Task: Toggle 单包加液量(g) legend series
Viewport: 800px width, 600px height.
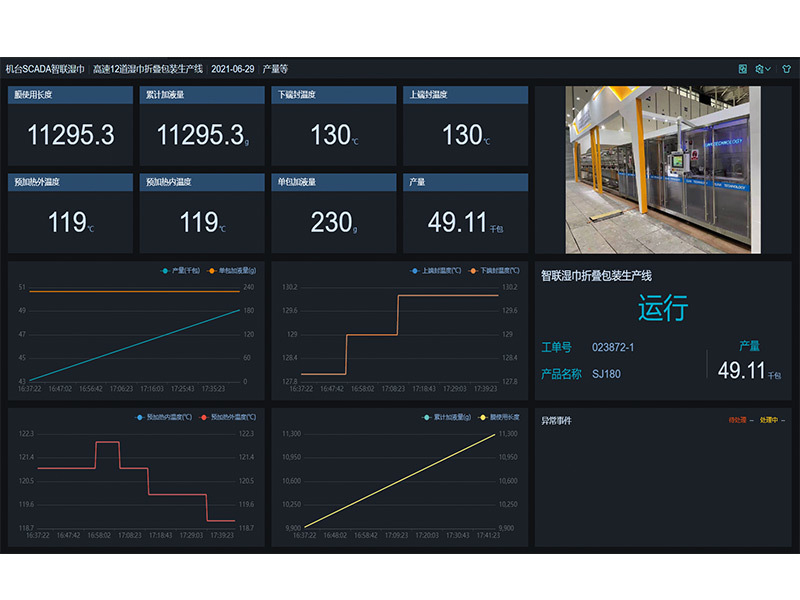Action: pyautogui.click(x=232, y=270)
